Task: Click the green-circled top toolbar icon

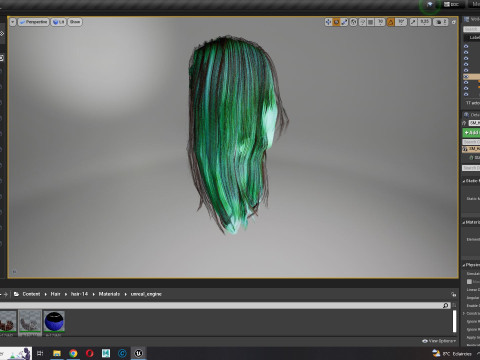Action: (x=430, y=4)
